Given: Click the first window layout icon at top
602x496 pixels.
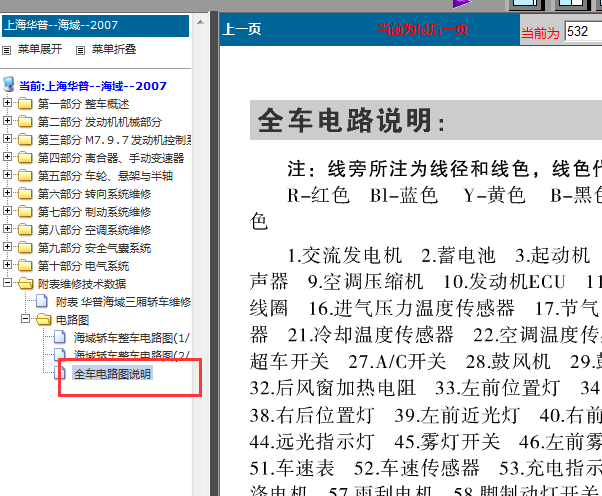Looking at the screenshot, I should click(526, 4).
